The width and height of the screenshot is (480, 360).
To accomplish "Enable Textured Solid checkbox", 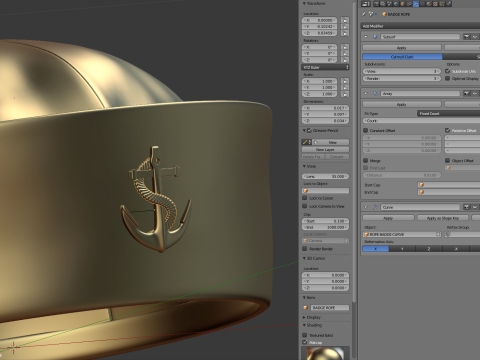I will (x=304, y=335).
